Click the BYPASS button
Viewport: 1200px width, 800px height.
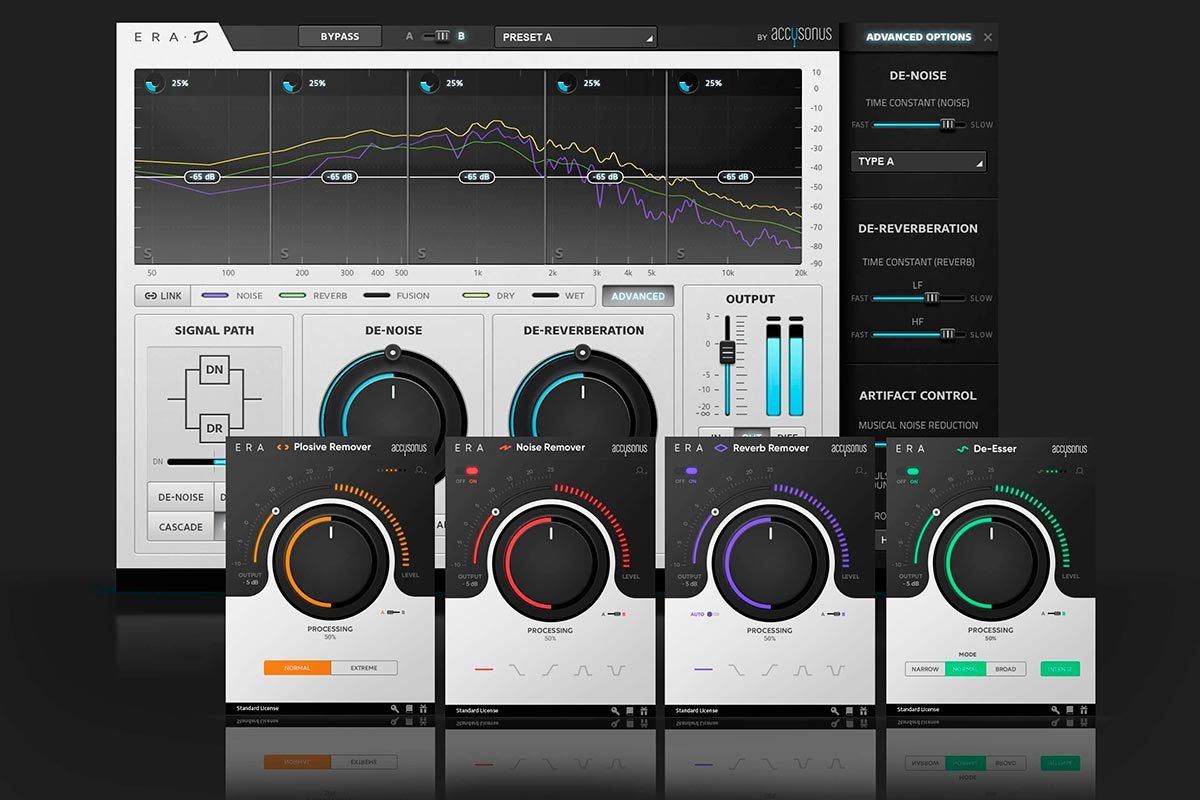pyautogui.click(x=339, y=37)
